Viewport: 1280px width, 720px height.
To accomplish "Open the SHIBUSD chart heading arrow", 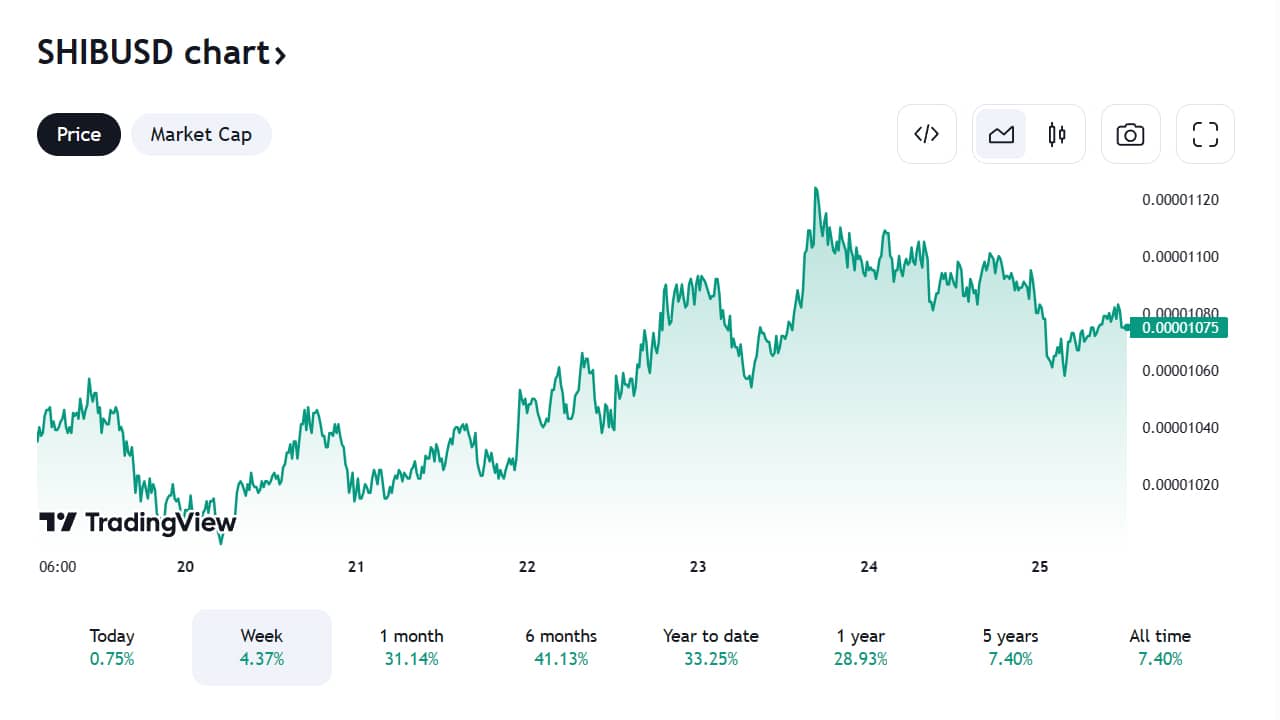I will [280, 55].
